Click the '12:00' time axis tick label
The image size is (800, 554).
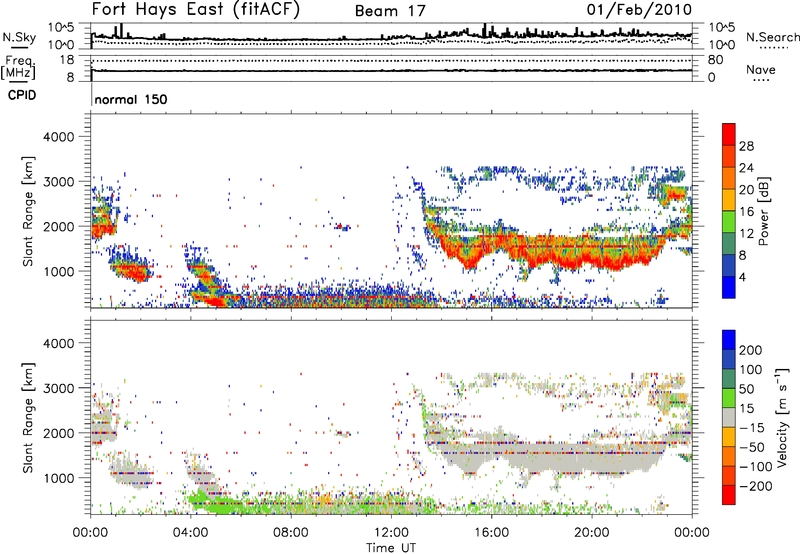pyautogui.click(x=391, y=533)
